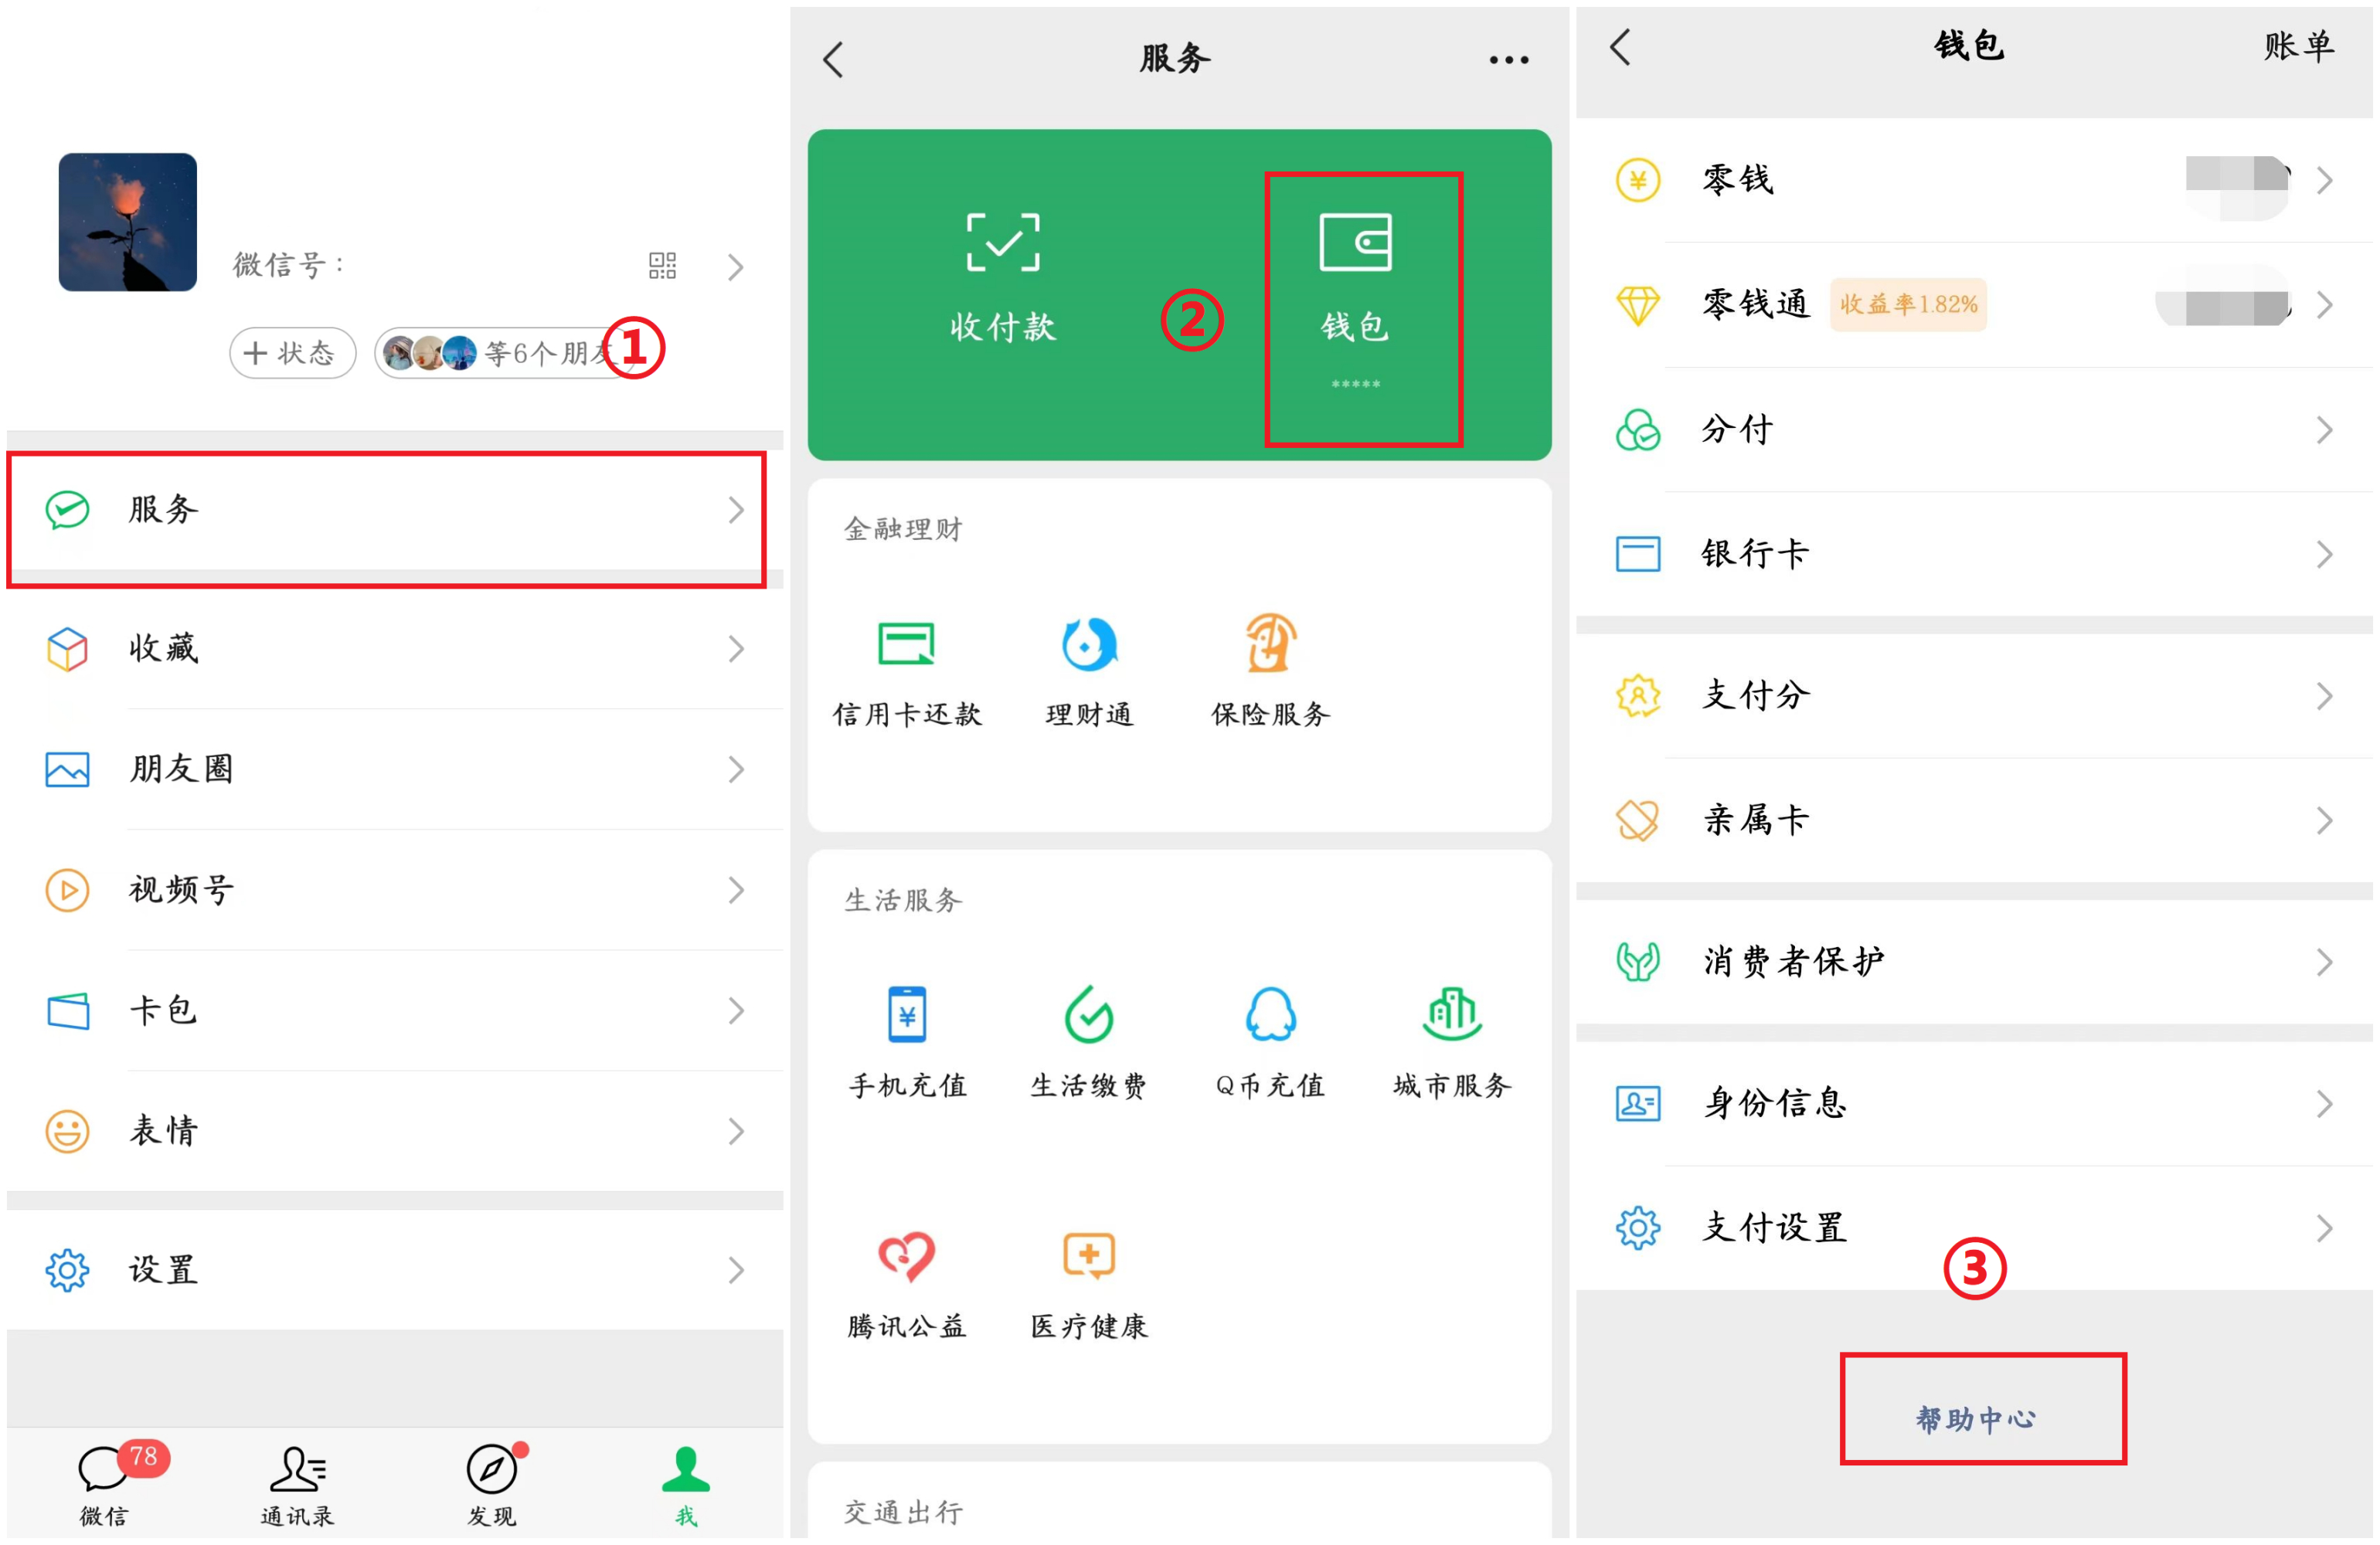Expand the 表情 row chevron

pos(736,1132)
